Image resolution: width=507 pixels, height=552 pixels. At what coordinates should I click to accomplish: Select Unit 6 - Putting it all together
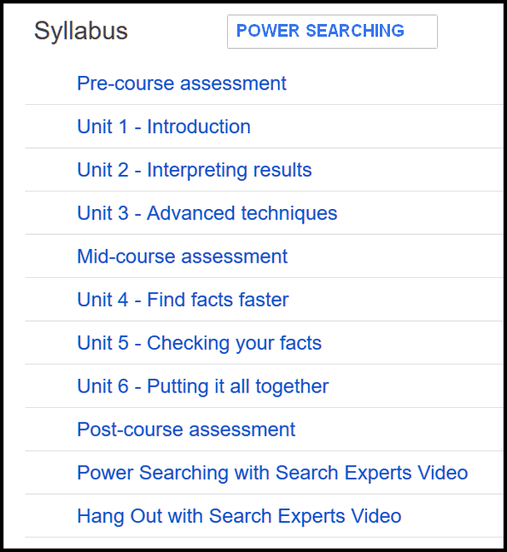pos(203,387)
